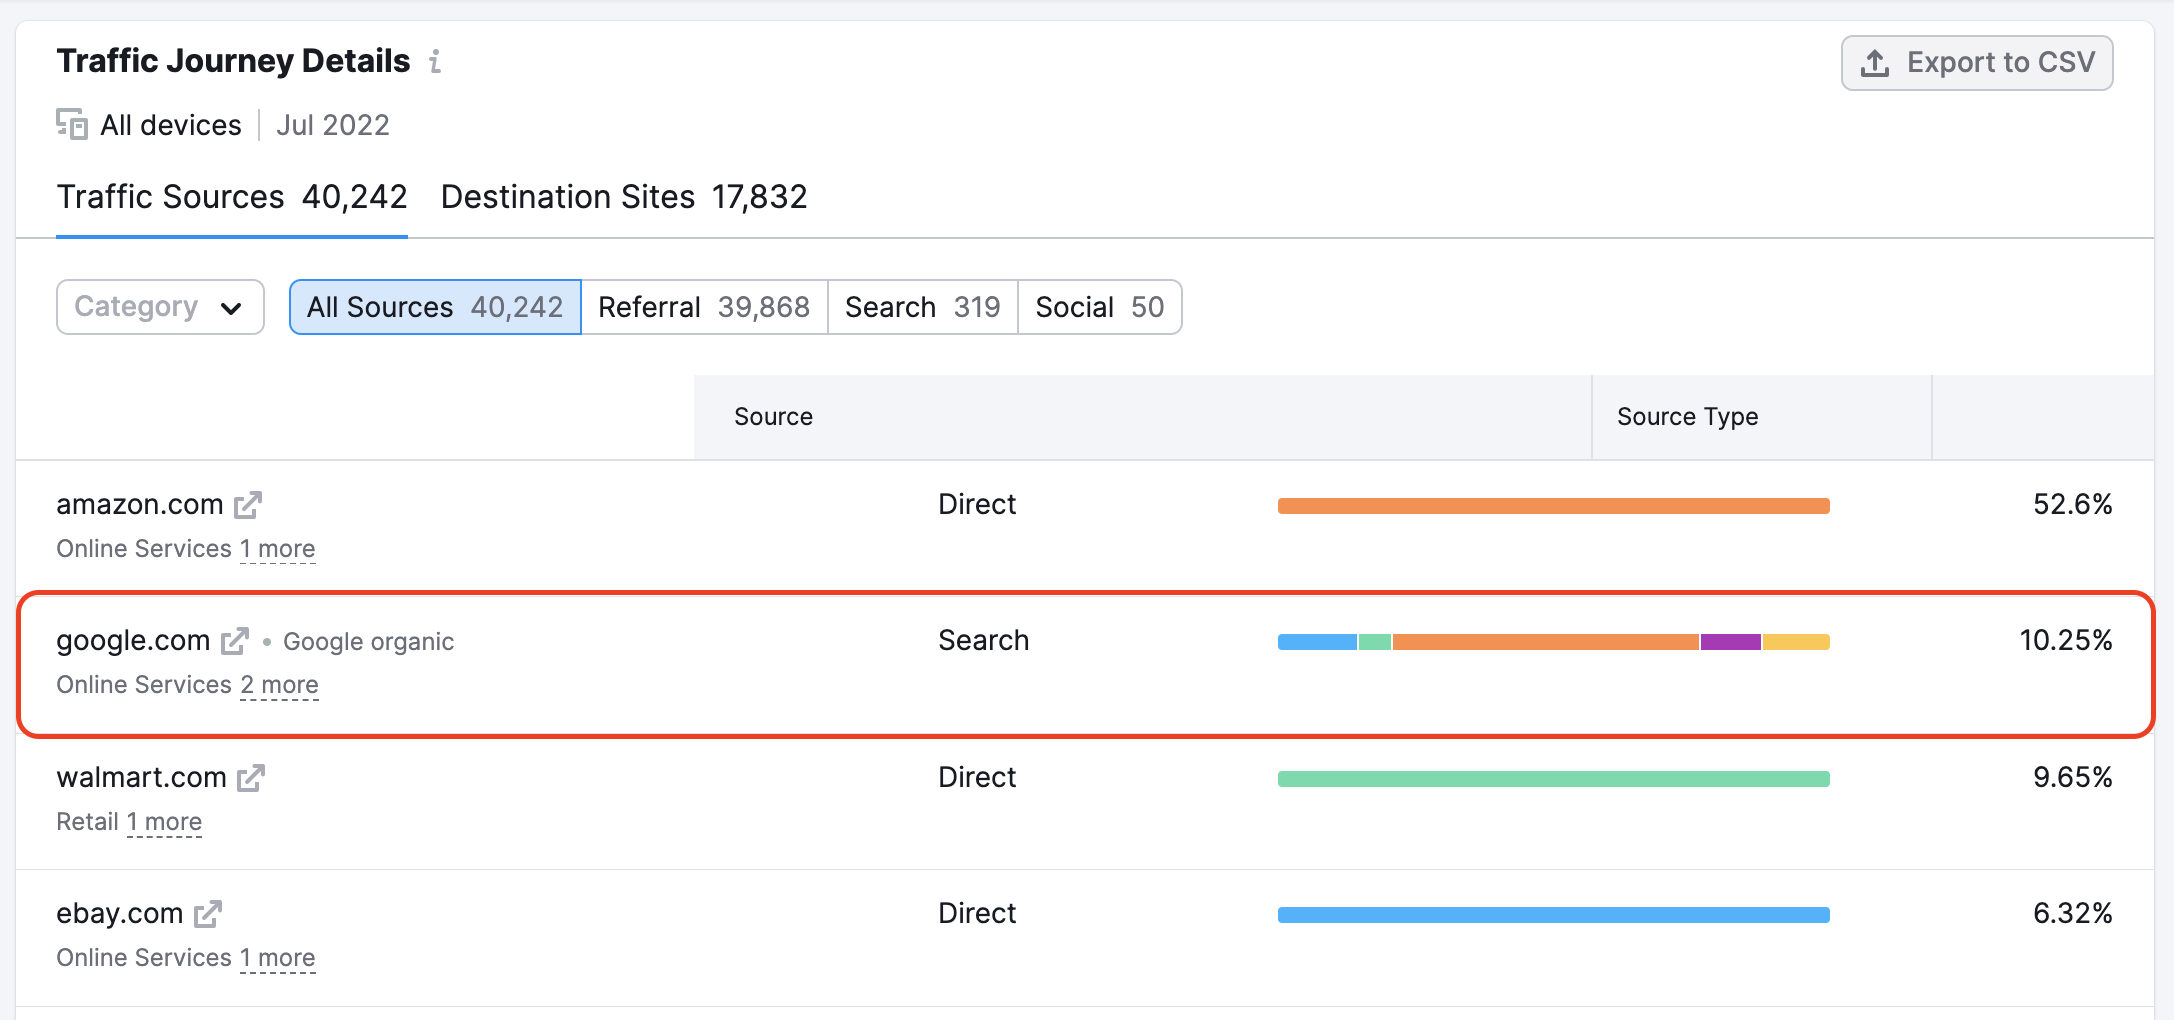Image resolution: width=2174 pixels, height=1020 pixels.
Task: Switch to Traffic Sources tab
Action: click(x=232, y=197)
